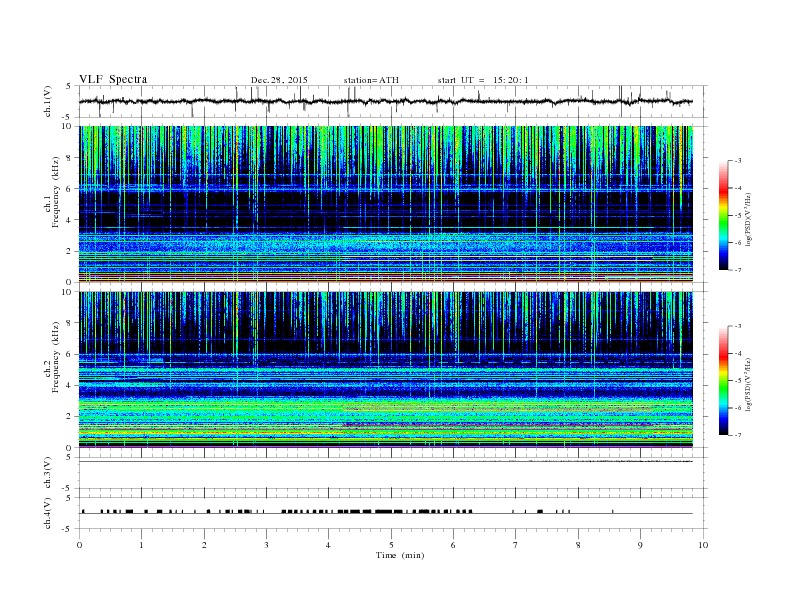
Task: Click the "9" tick on the time axis
Action: [641, 545]
